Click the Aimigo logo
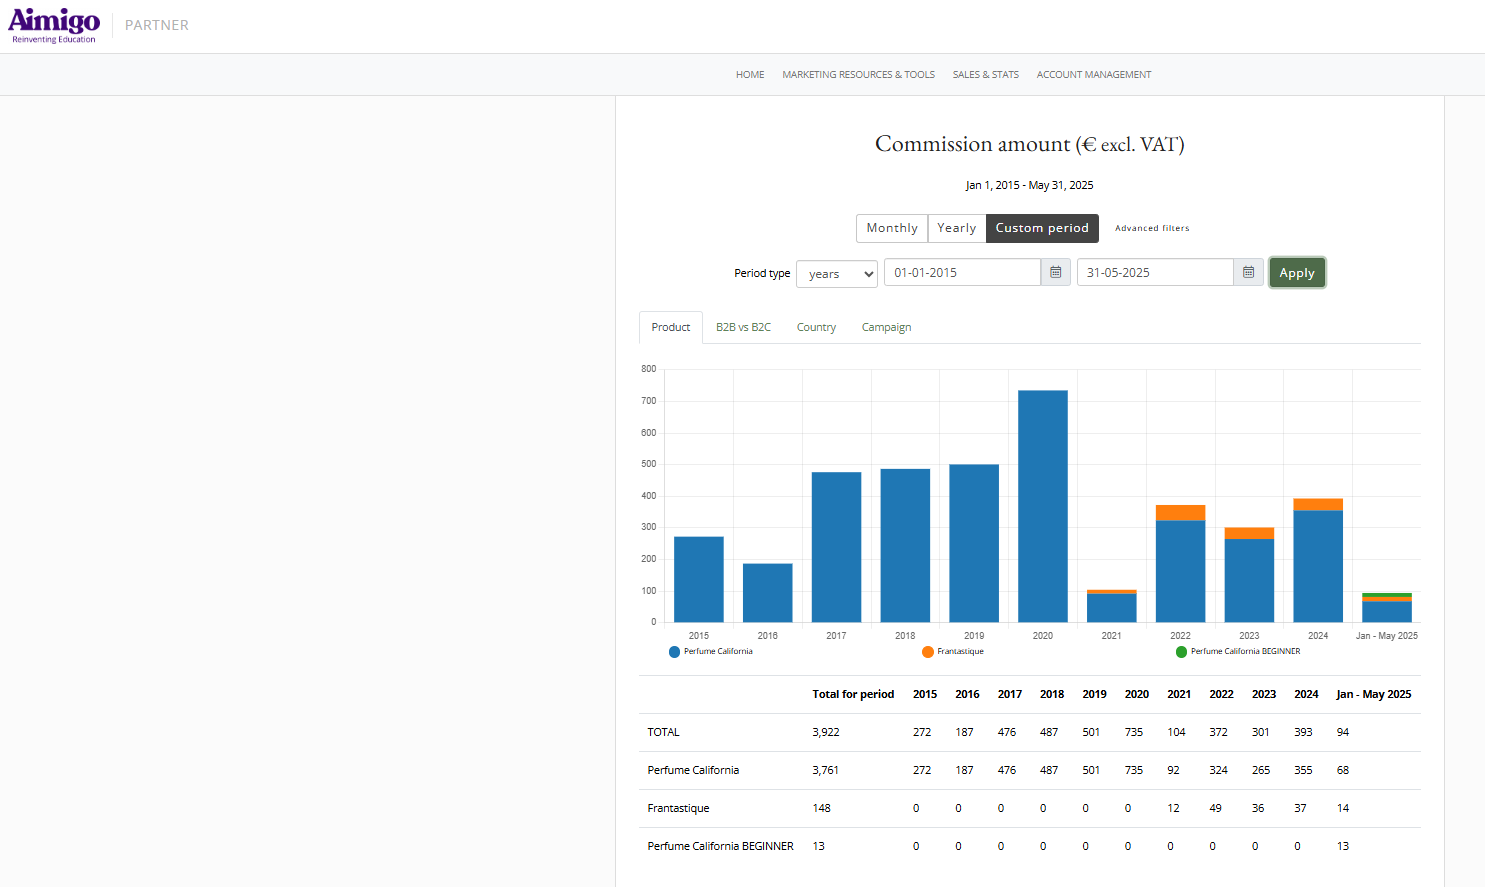1485x887 pixels. click(54, 25)
